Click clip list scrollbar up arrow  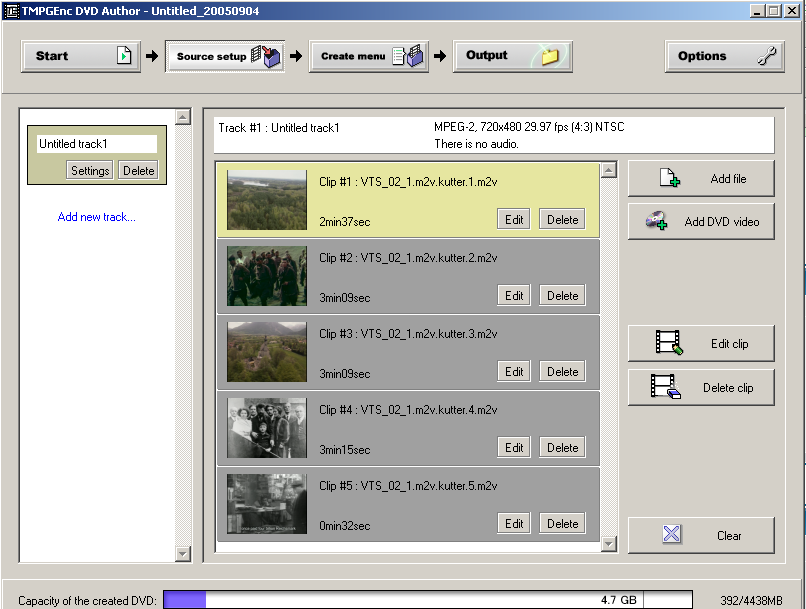click(609, 170)
